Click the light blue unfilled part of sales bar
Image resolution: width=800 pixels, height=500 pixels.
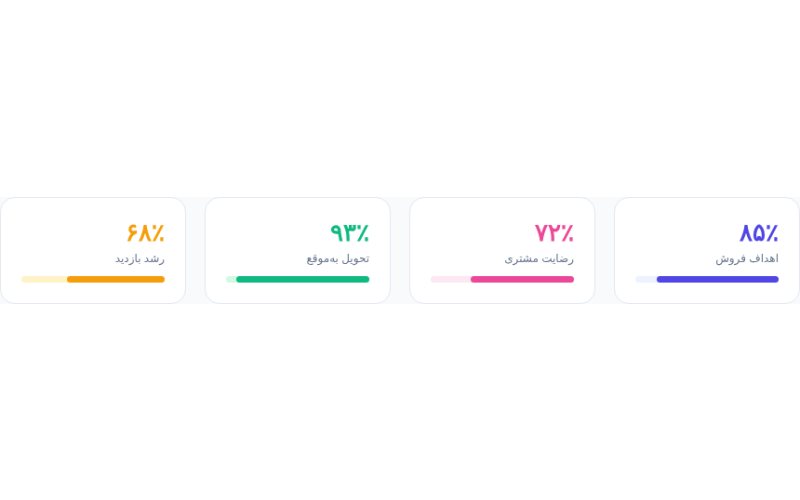(646, 279)
